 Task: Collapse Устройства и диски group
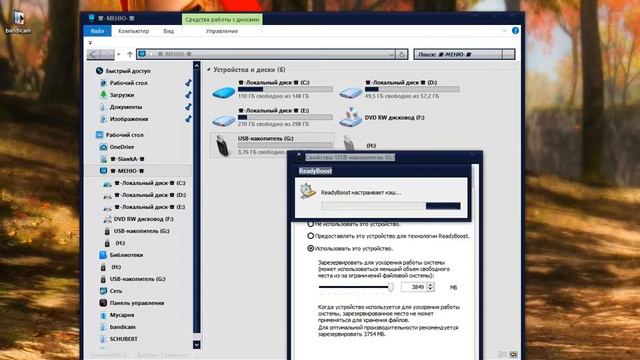[x=209, y=70]
